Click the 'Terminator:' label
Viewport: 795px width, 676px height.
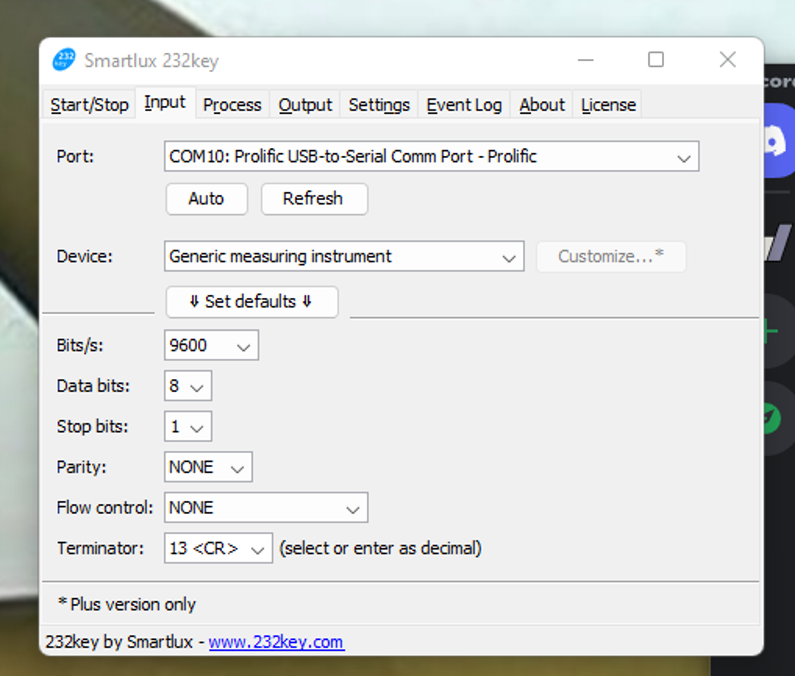click(100, 548)
